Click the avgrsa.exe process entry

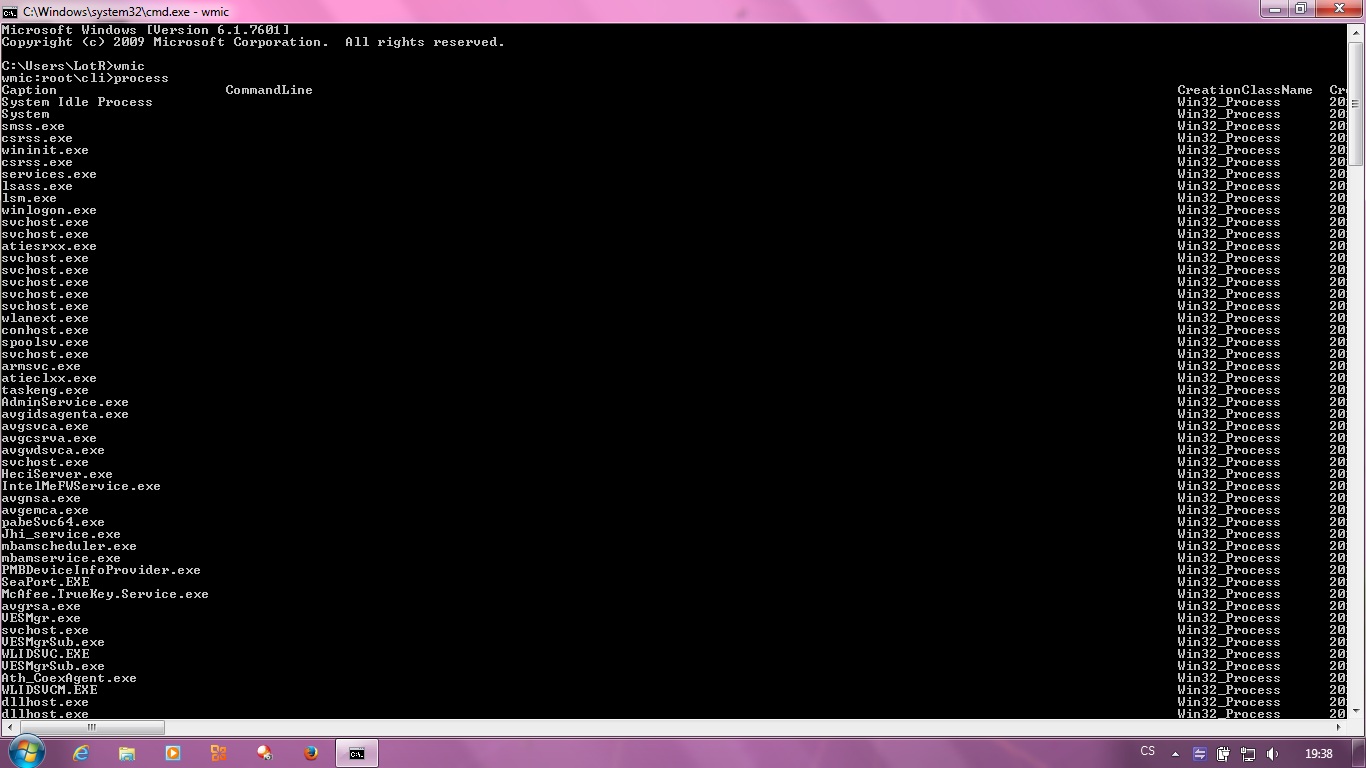point(41,606)
